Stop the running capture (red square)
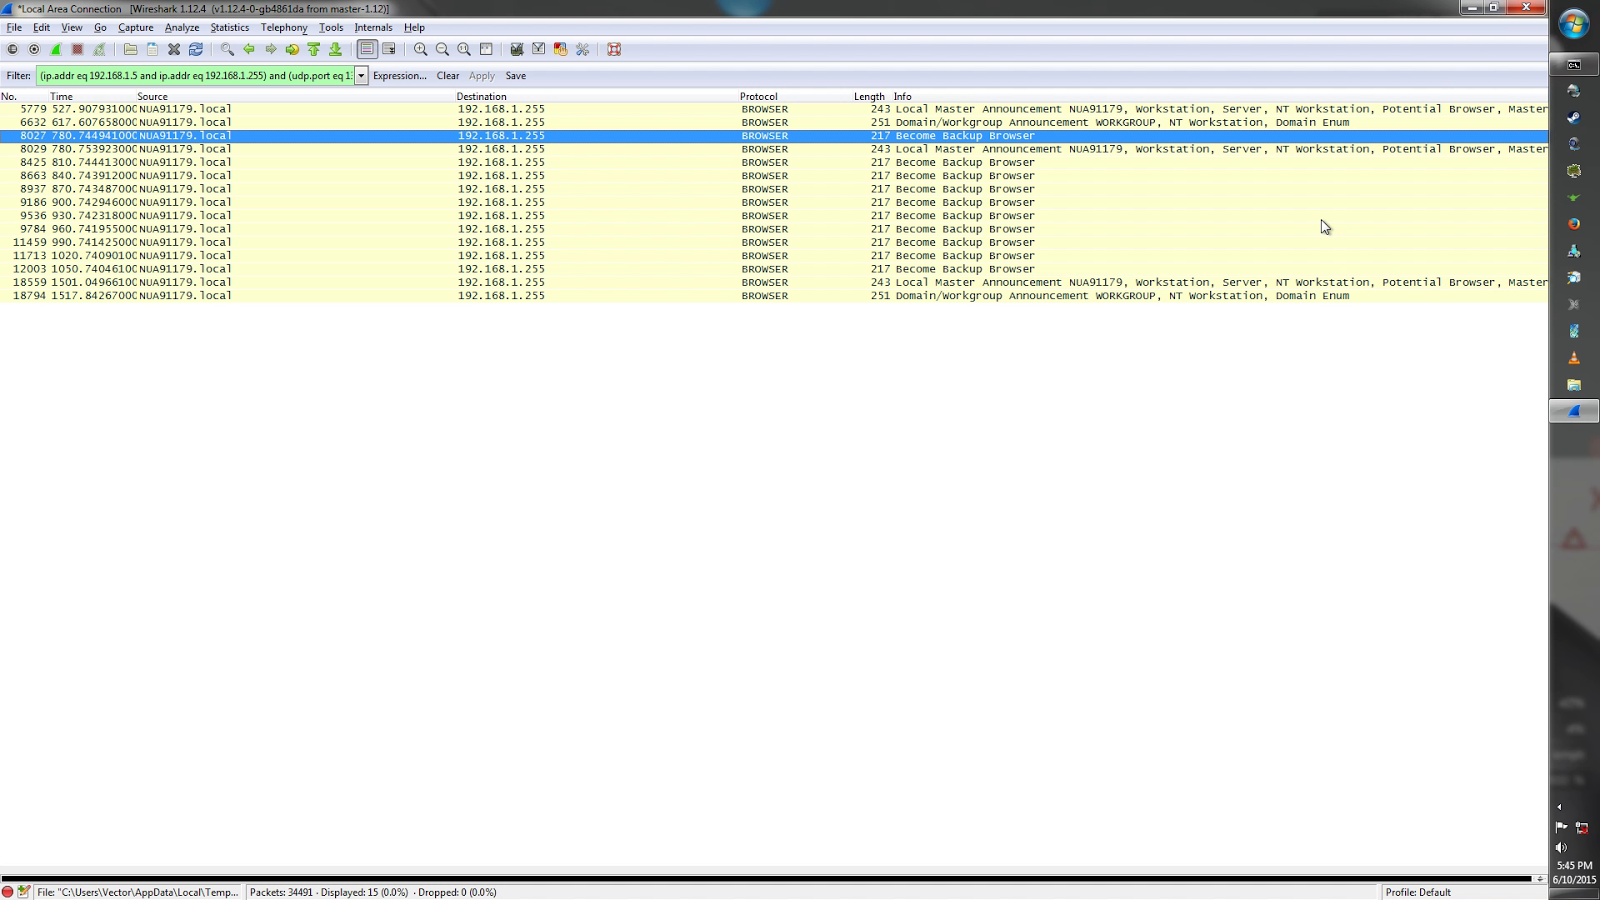1600x900 pixels. pyautogui.click(x=77, y=49)
